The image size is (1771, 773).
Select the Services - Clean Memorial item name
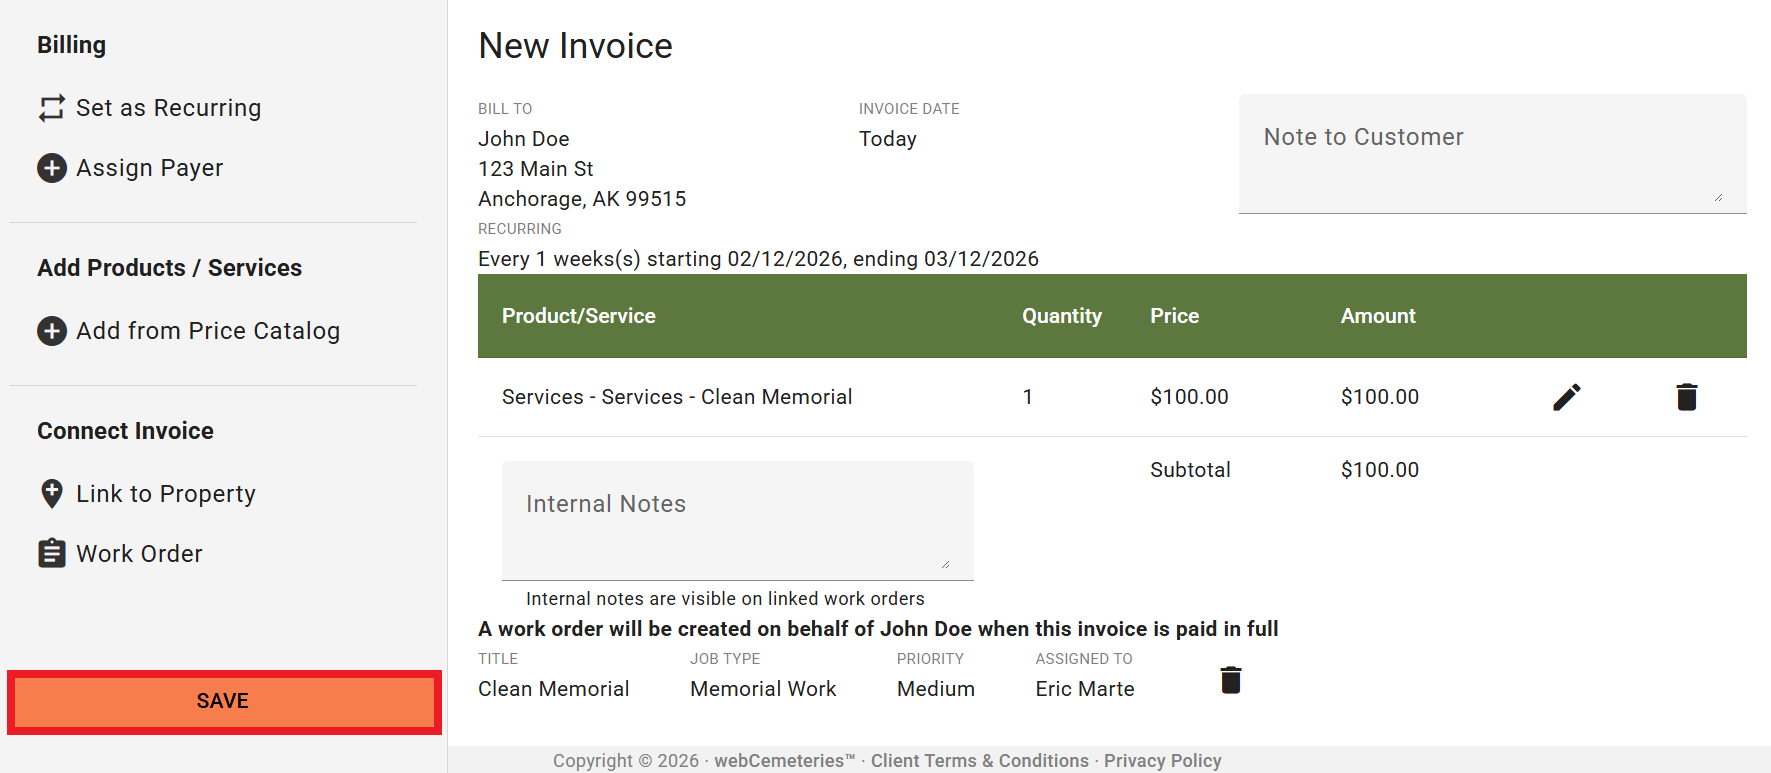677,397
